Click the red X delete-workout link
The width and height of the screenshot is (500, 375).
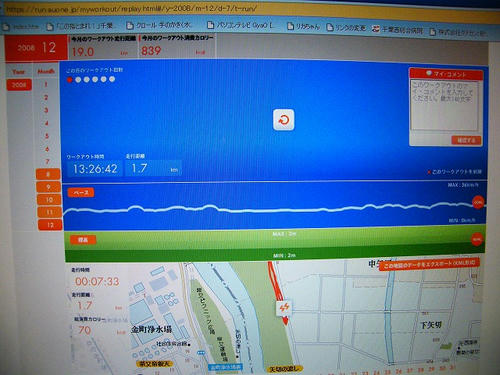click(x=455, y=172)
